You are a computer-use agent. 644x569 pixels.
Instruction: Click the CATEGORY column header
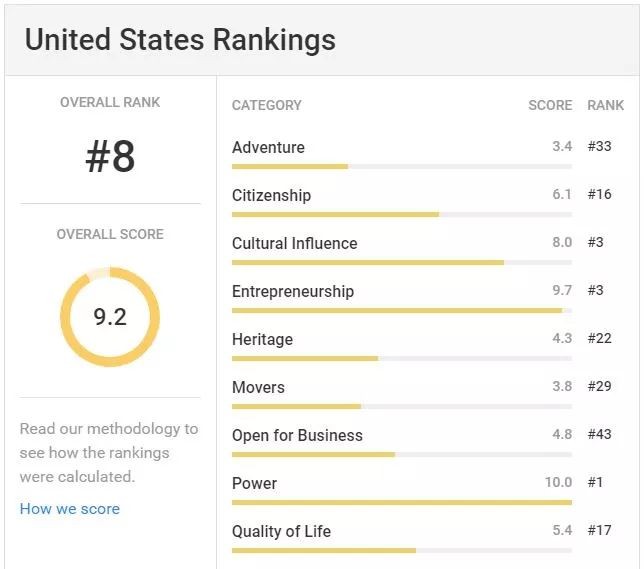[266, 105]
